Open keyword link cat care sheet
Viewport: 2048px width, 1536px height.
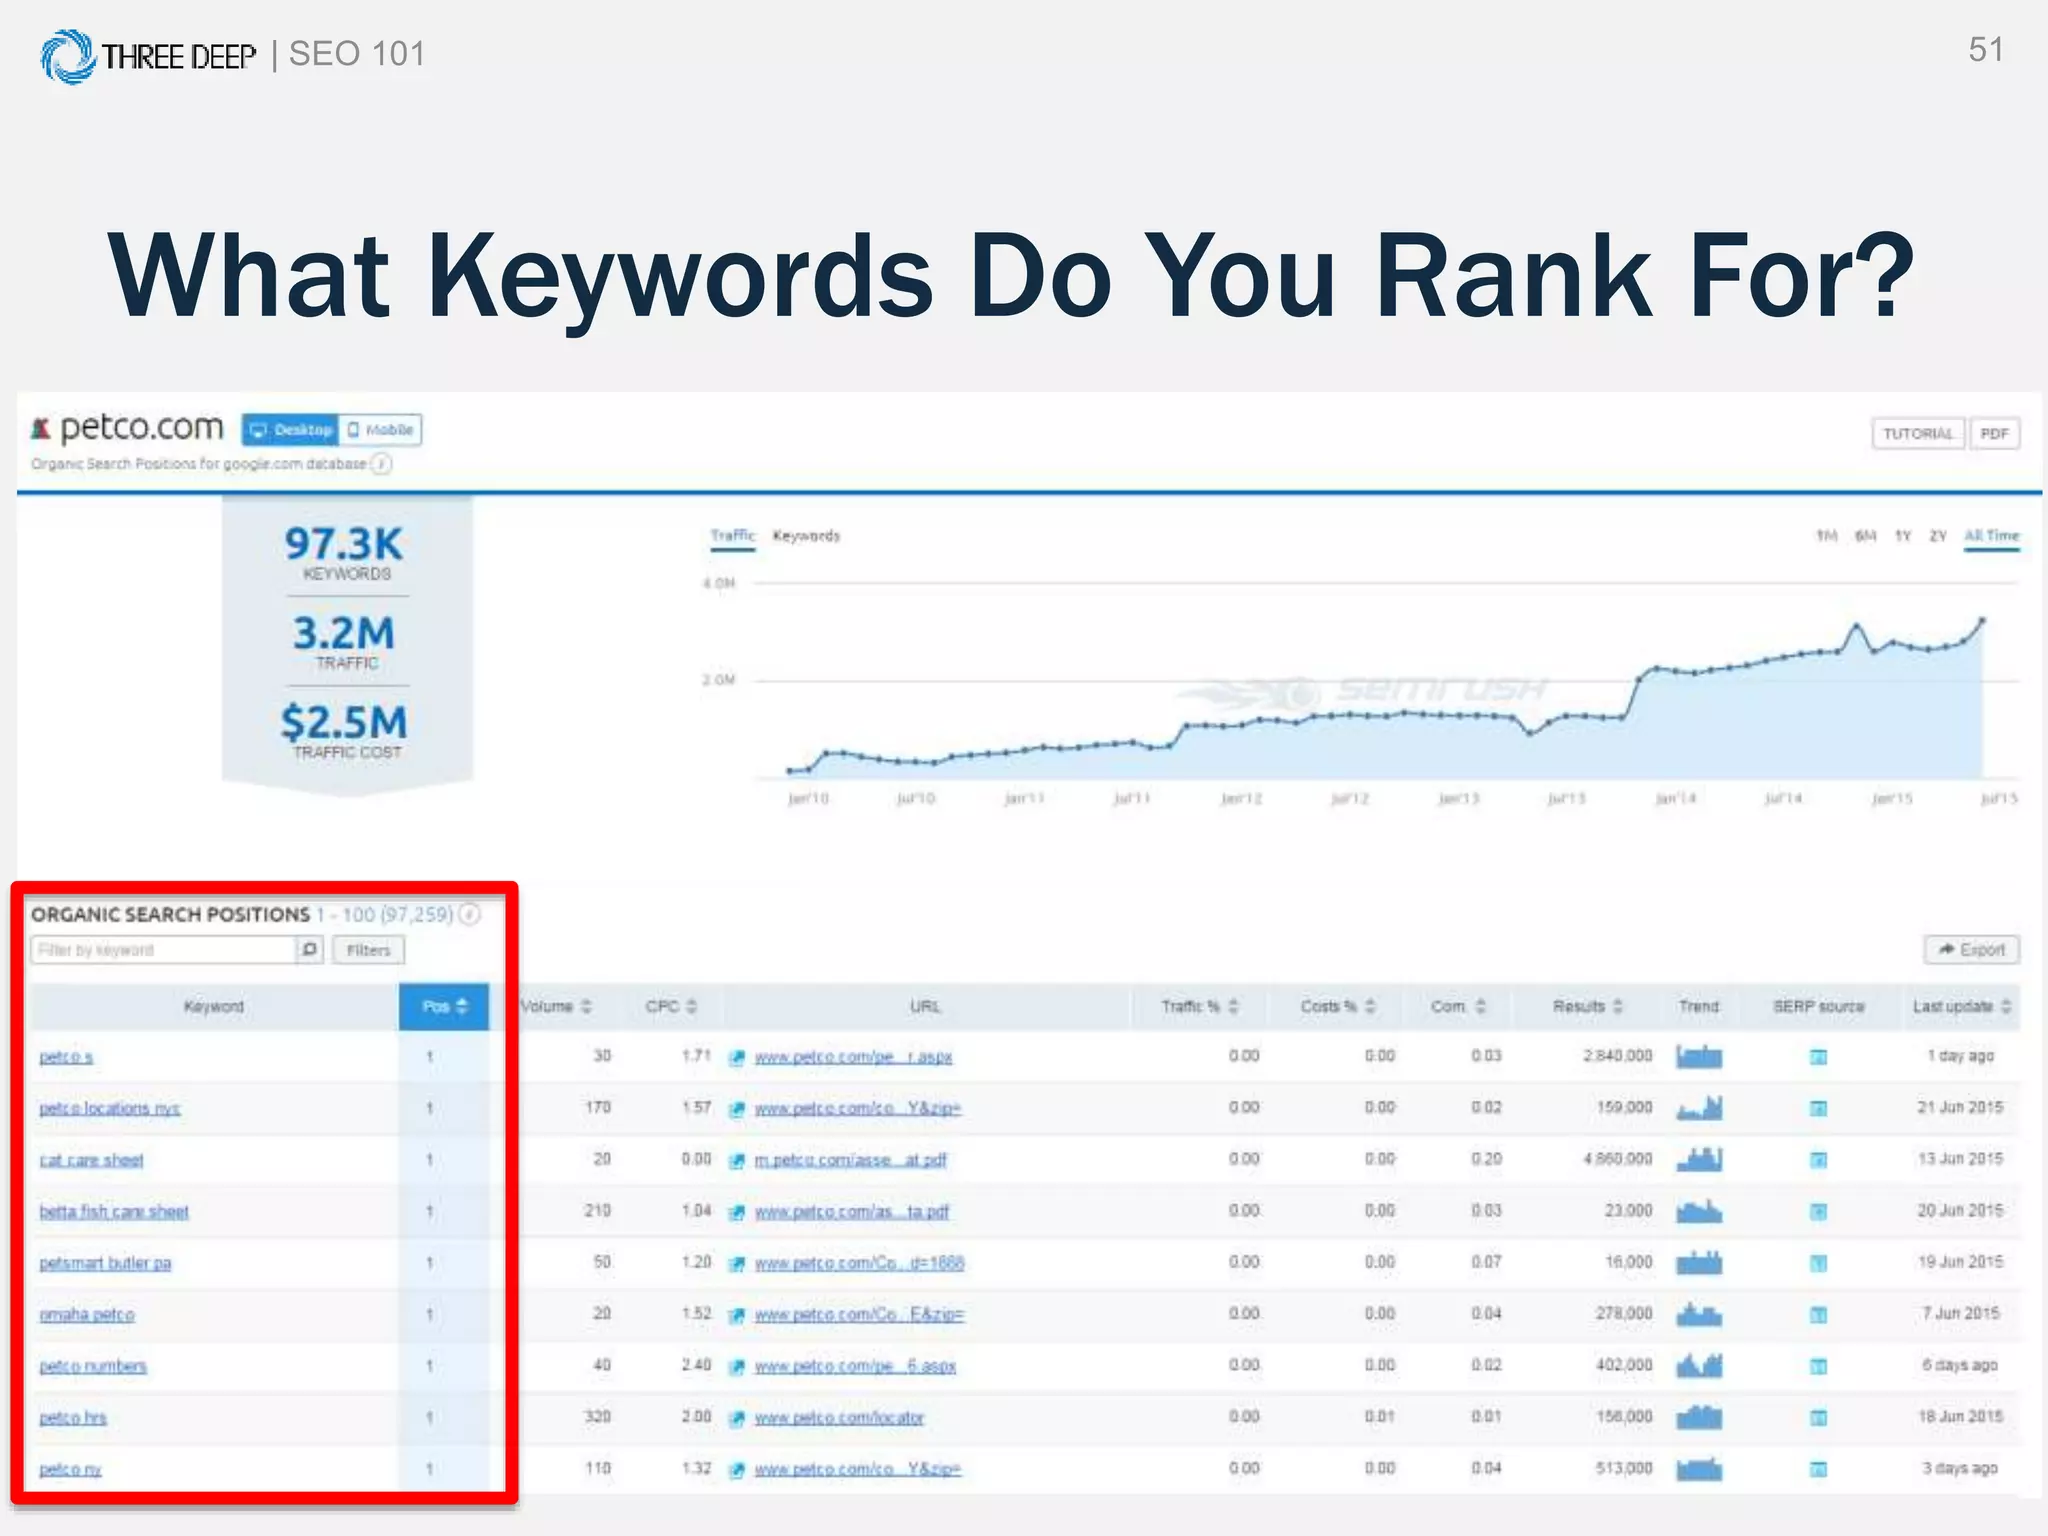pyautogui.click(x=91, y=1160)
